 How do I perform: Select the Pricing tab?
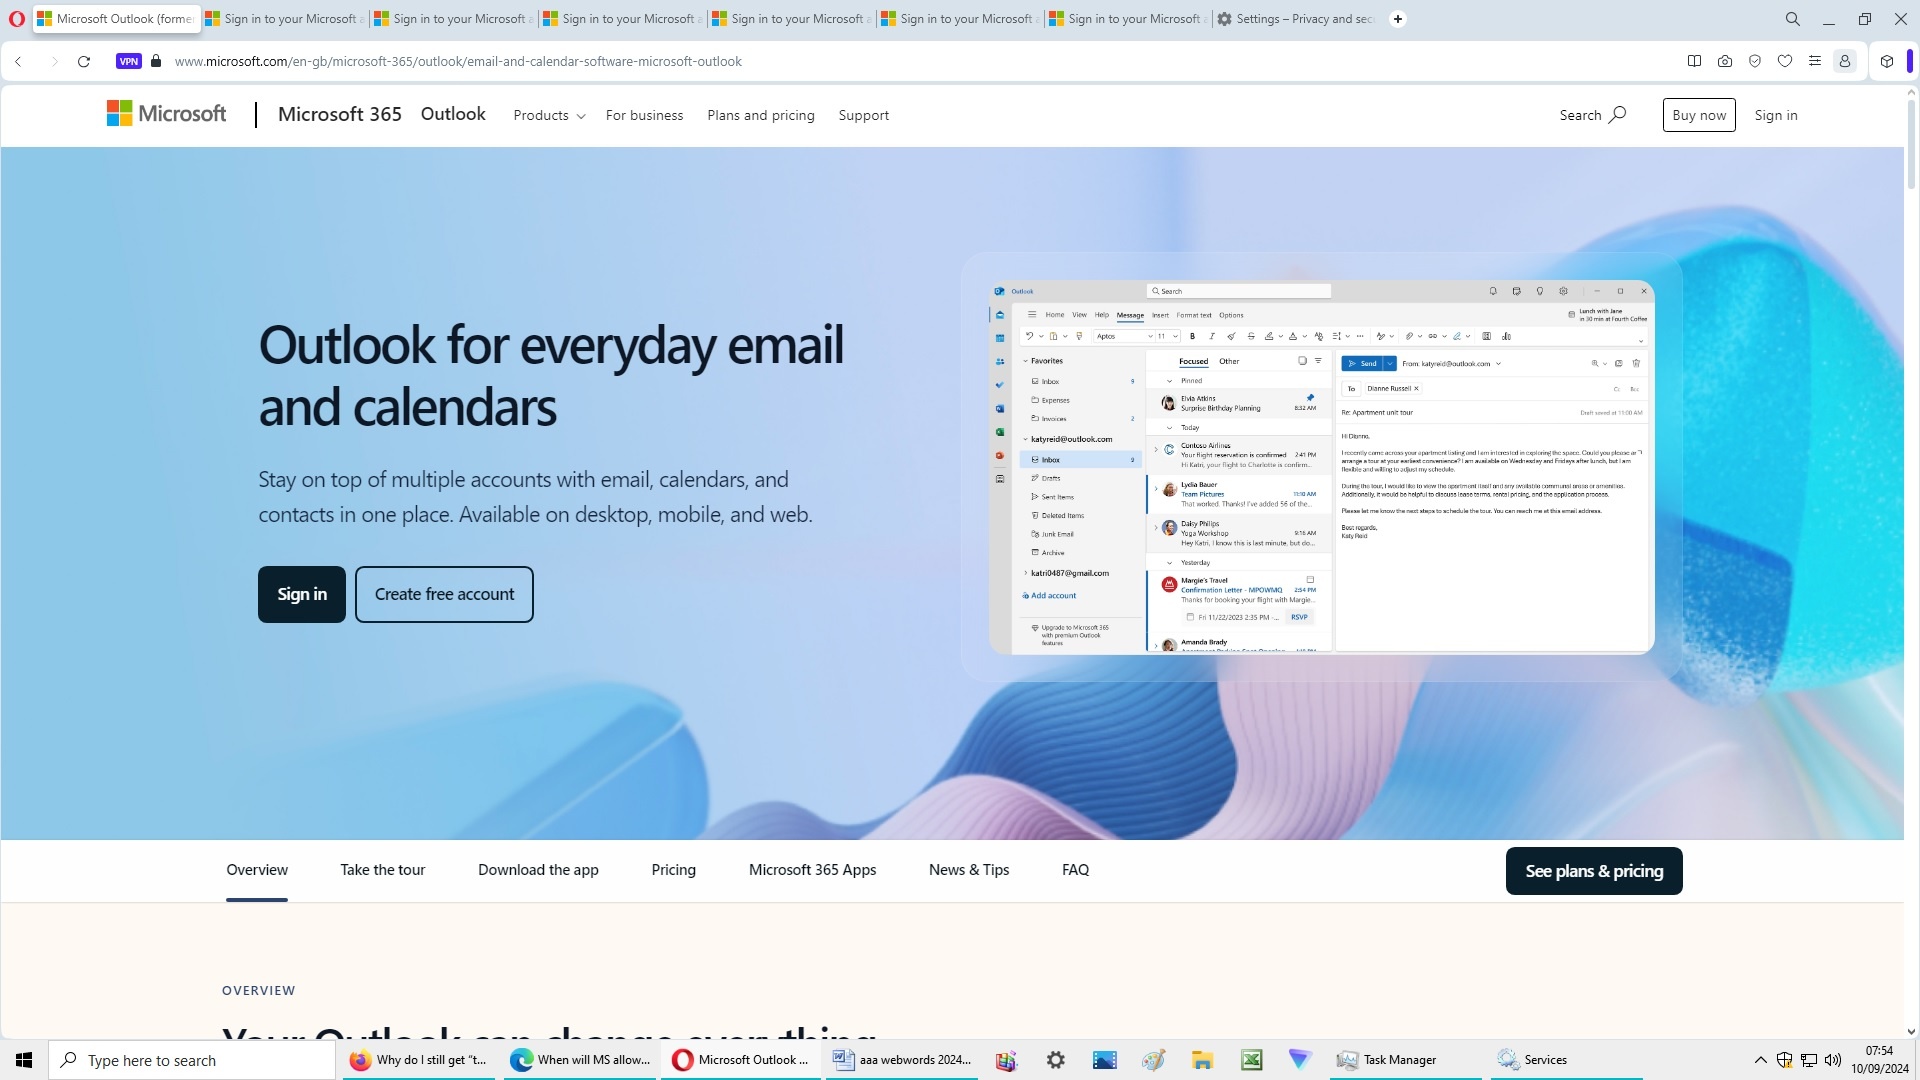tap(674, 870)
